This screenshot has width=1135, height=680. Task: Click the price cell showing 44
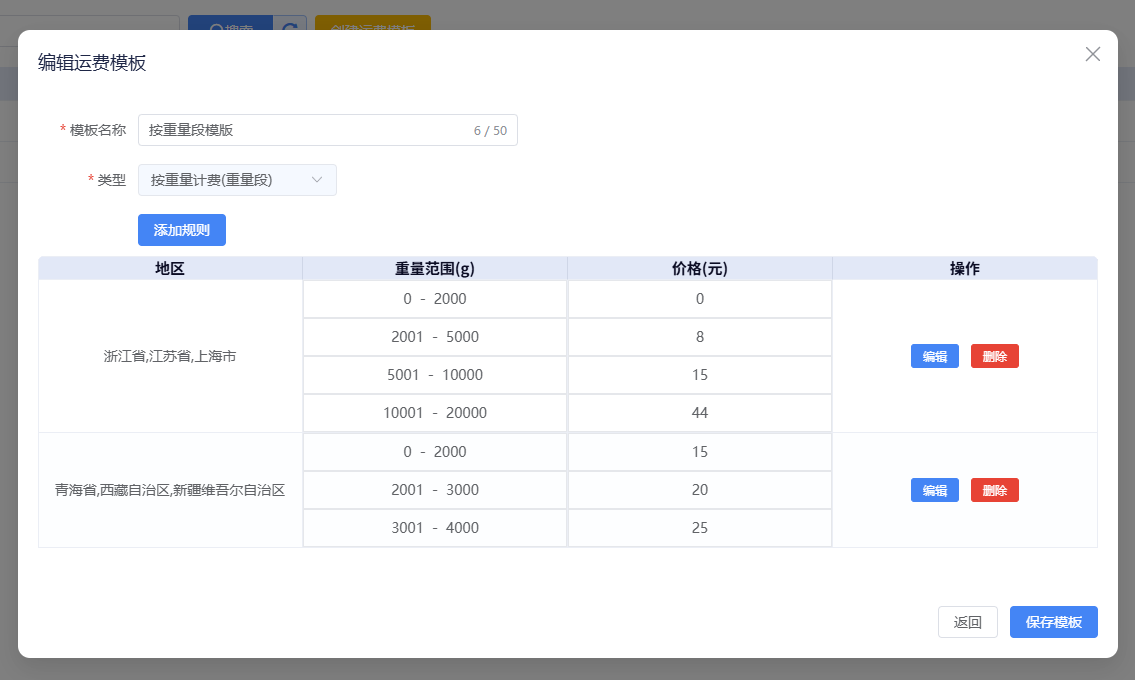[700, 413]
